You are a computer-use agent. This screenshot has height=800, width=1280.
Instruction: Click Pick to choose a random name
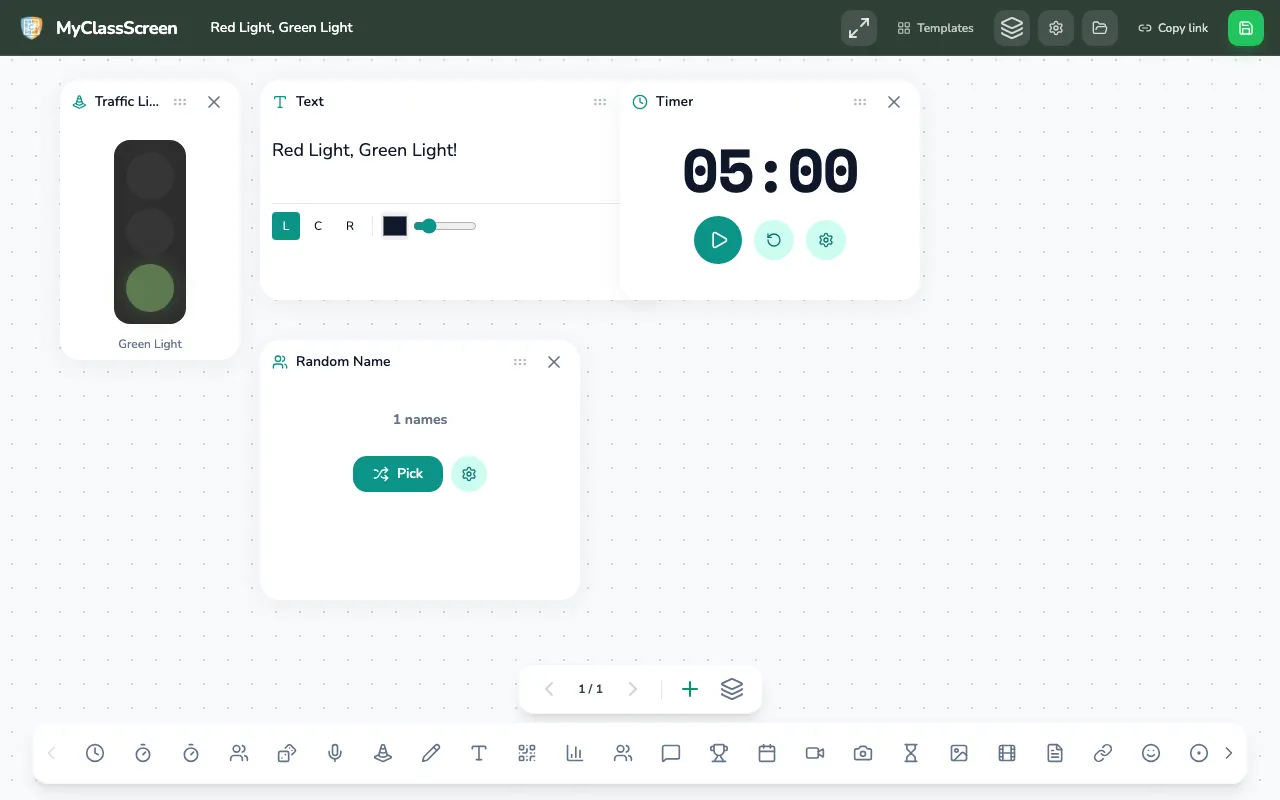pyautogui.click(x=398, y=474)
